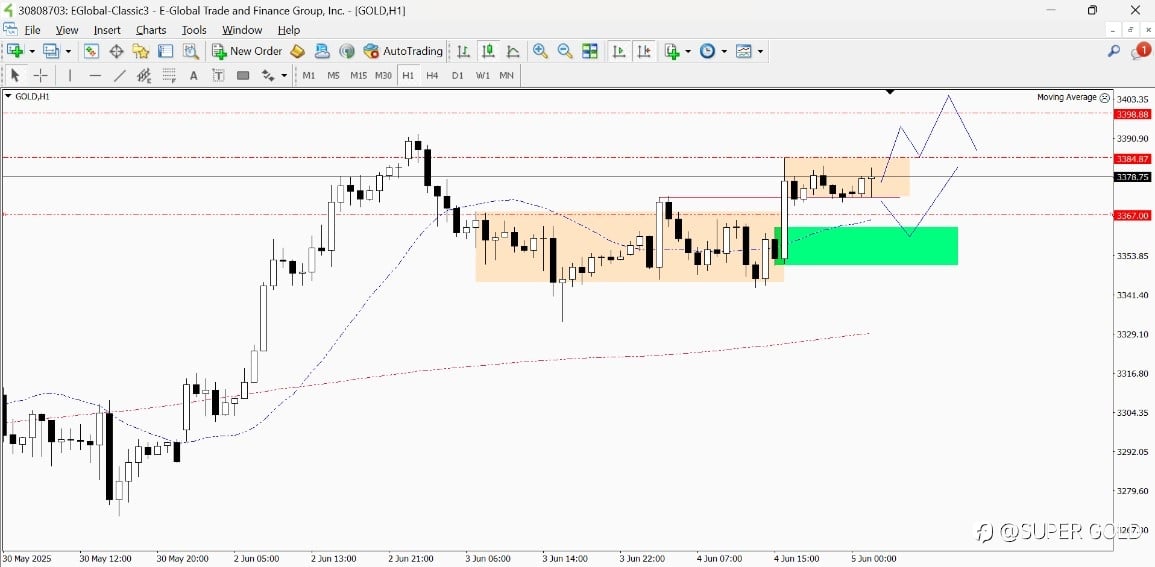Expand the Templates dropdown arrow
Viewport: 1155px width, 567px height.
coord(760,52)
